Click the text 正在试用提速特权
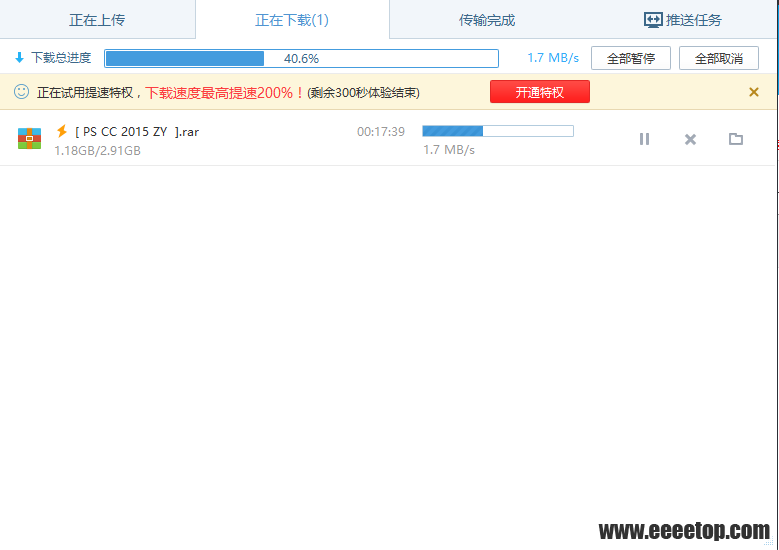This screenshot has width=779, height=550. (85, 92)
